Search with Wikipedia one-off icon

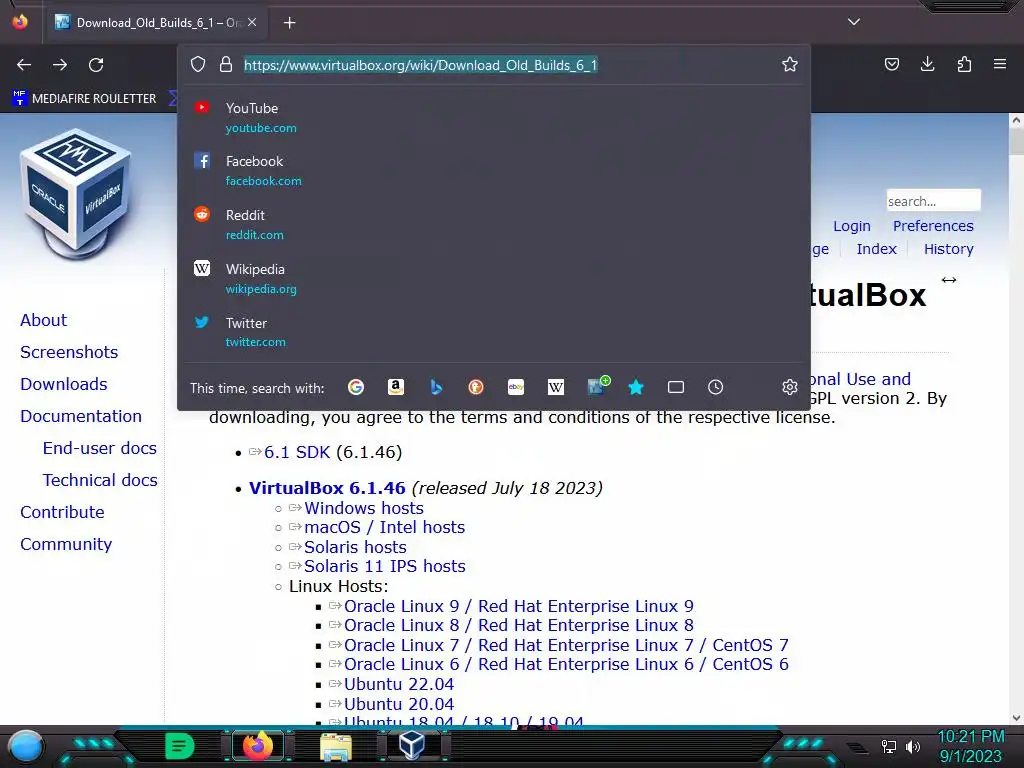click(x=556, y=387)
